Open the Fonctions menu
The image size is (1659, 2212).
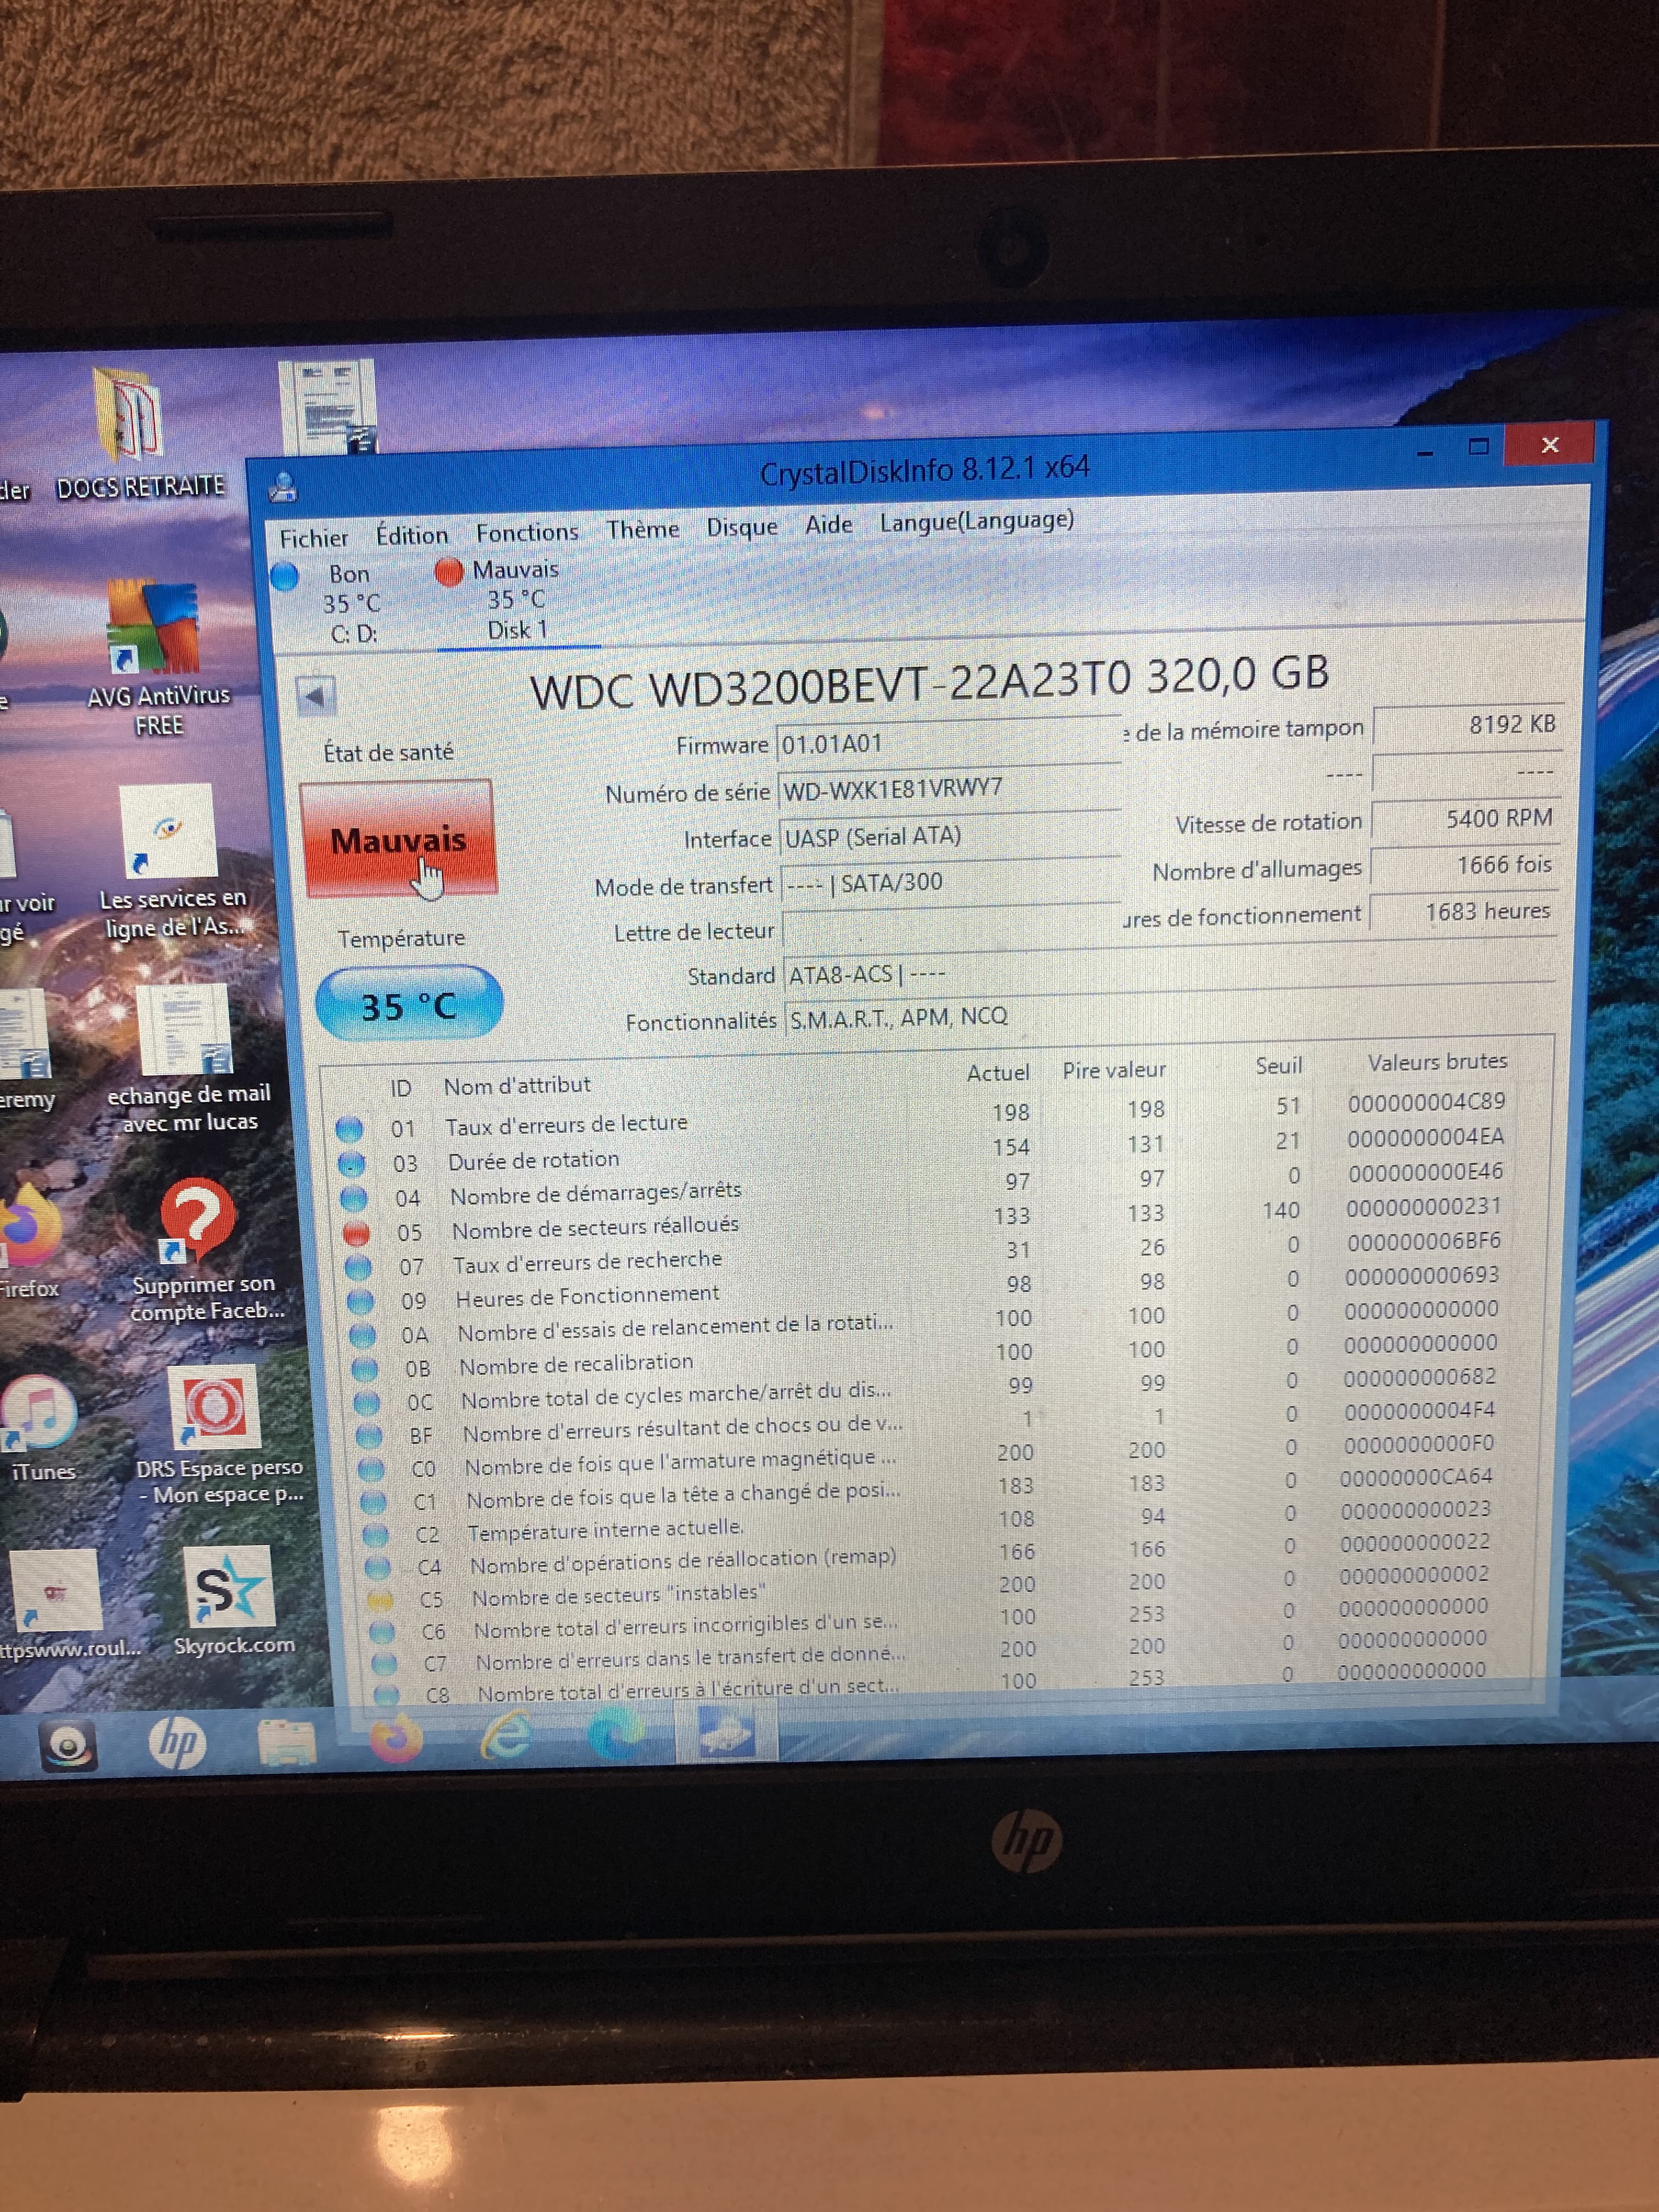click(x=527, y=532)
